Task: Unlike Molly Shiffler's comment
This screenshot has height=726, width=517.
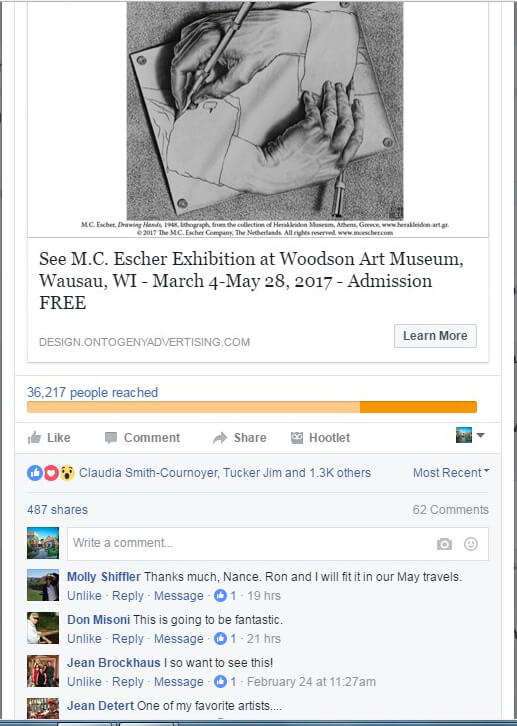Action: pos(84,595)
